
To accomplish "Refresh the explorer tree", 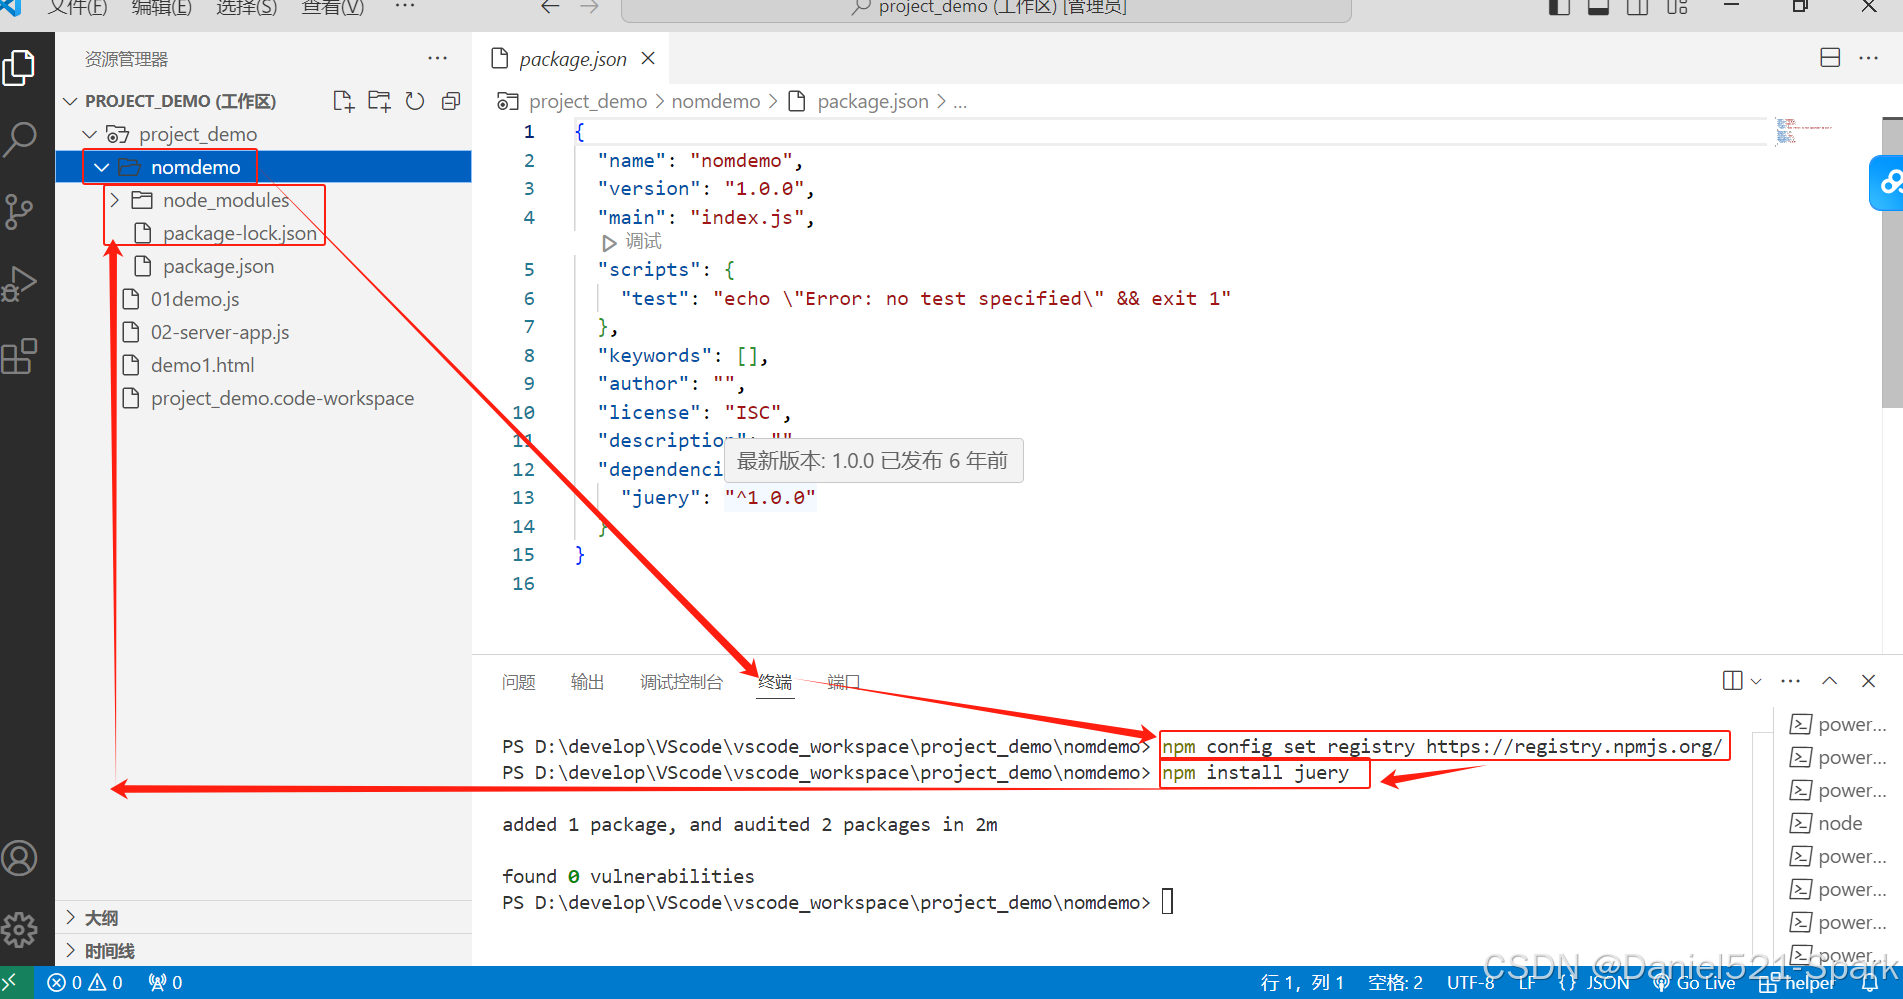I will 415,101.
